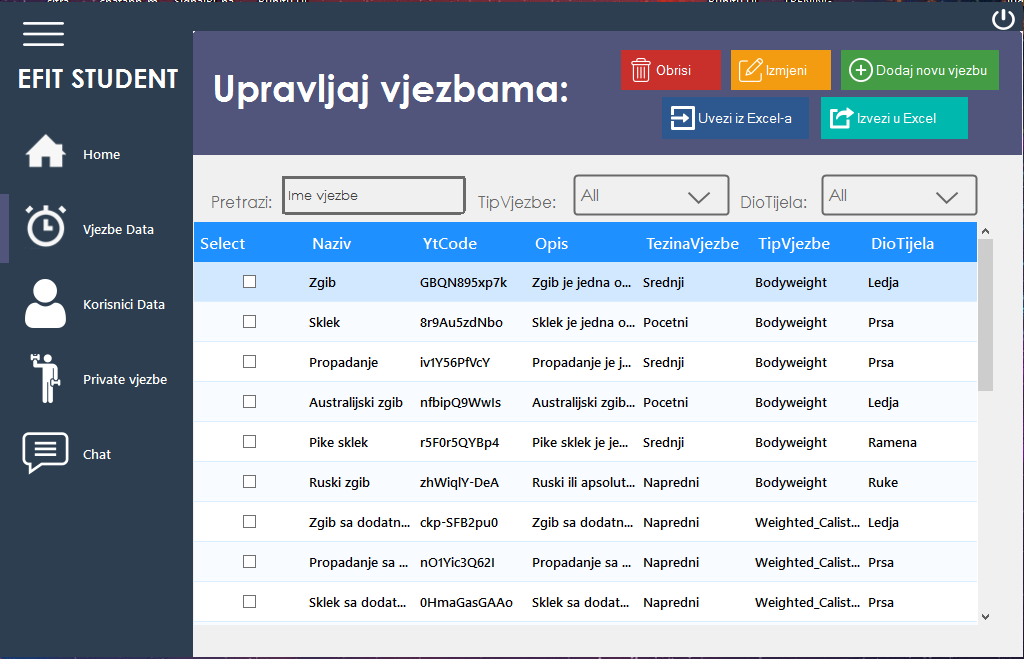Click the Ruke cell in Ruski zgib row
The image size is (1024, 659).
click(883, 482)
